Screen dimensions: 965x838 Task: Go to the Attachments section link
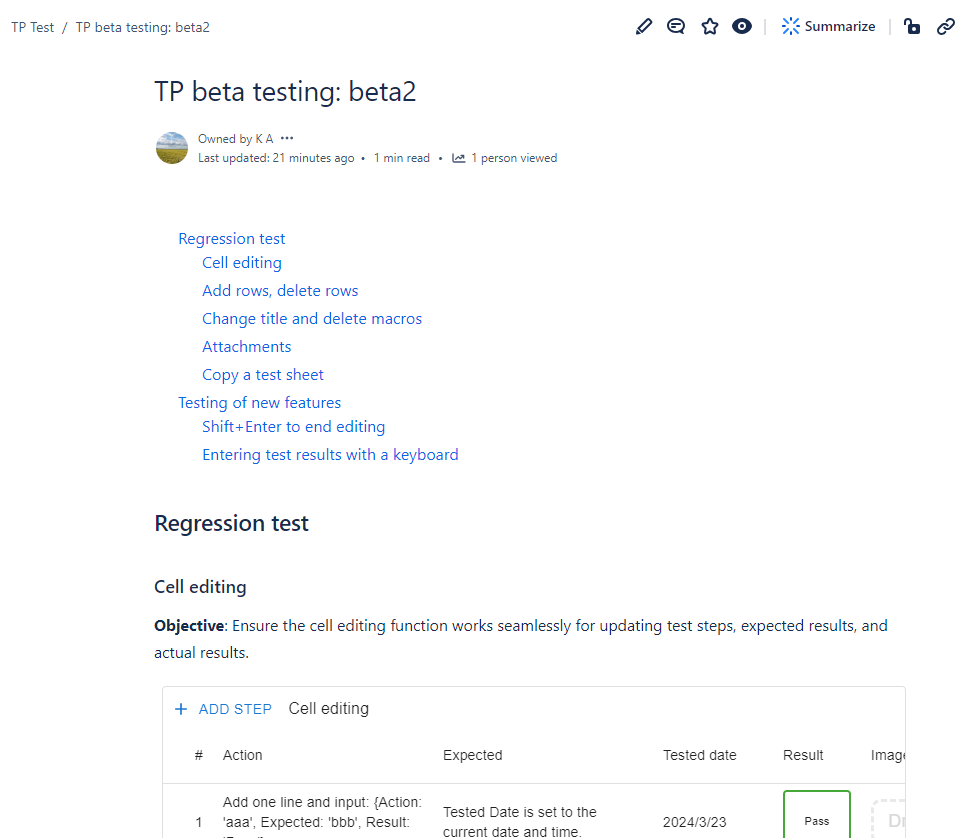(x=247, y=346)
